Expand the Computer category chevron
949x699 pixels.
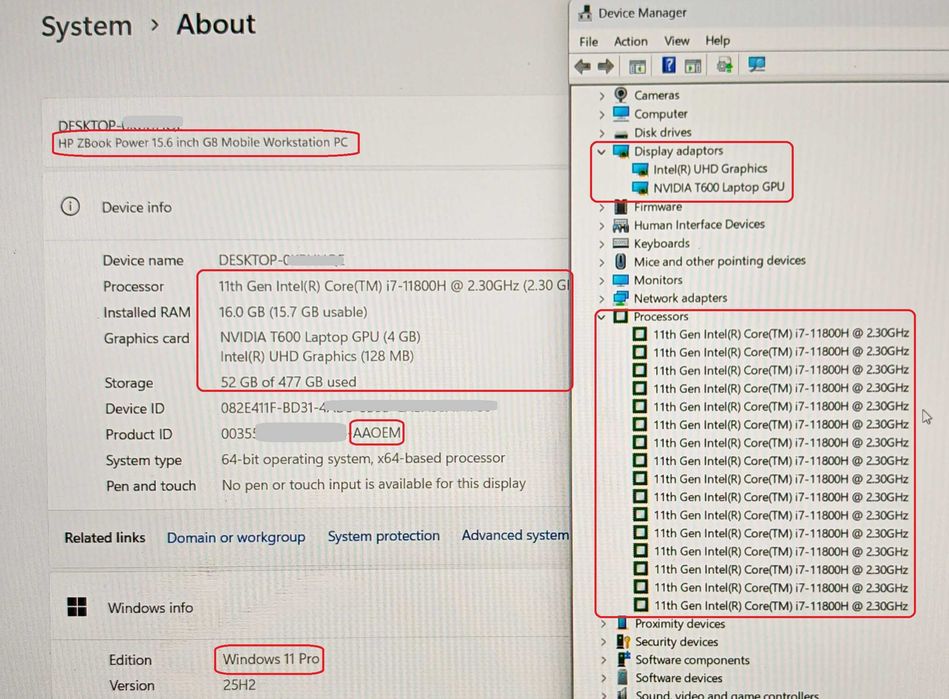point(602,114)
